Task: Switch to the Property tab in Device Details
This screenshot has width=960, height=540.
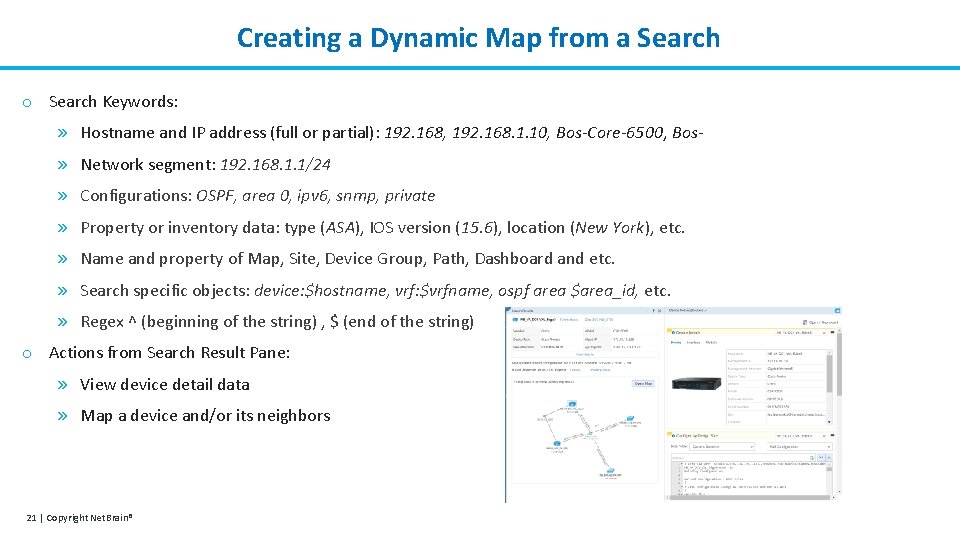Action: pyautogui.click(x=676, y=342)
